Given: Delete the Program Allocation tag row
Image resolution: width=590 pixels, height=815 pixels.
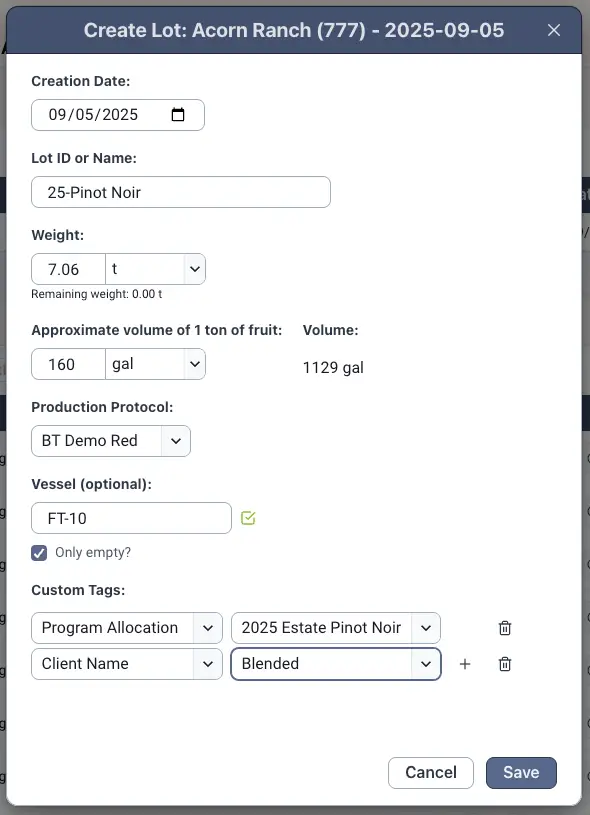Looking at the screenshot, I should point(505,628).
